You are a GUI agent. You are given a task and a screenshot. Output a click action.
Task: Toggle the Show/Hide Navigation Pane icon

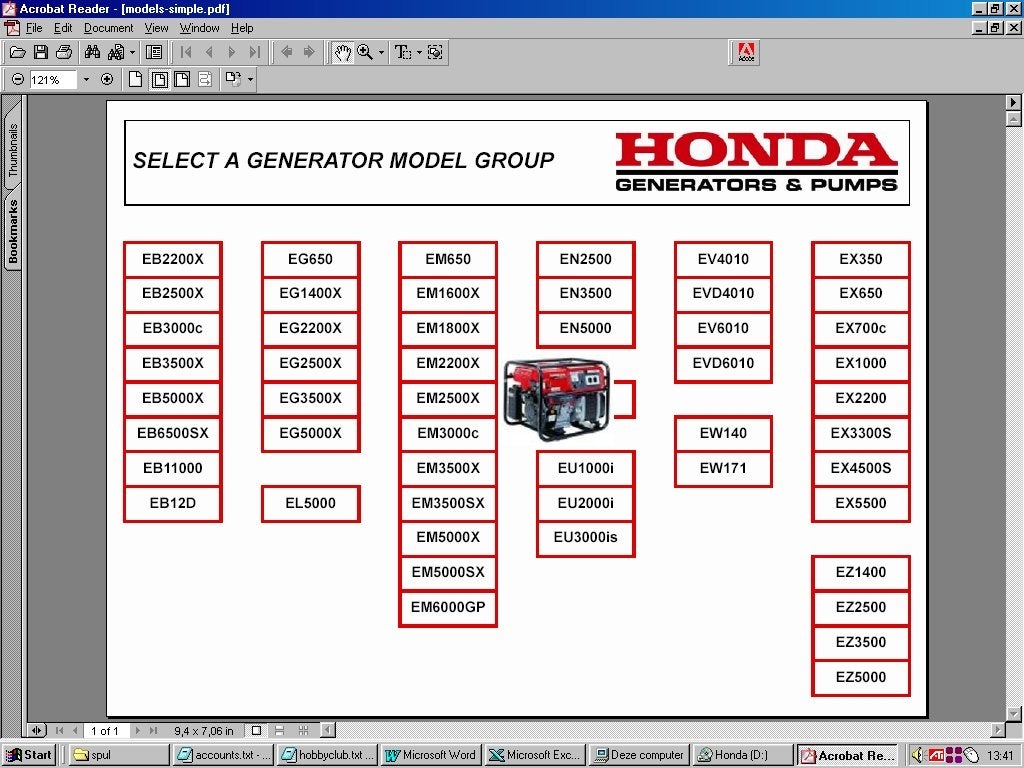(154, 52)
